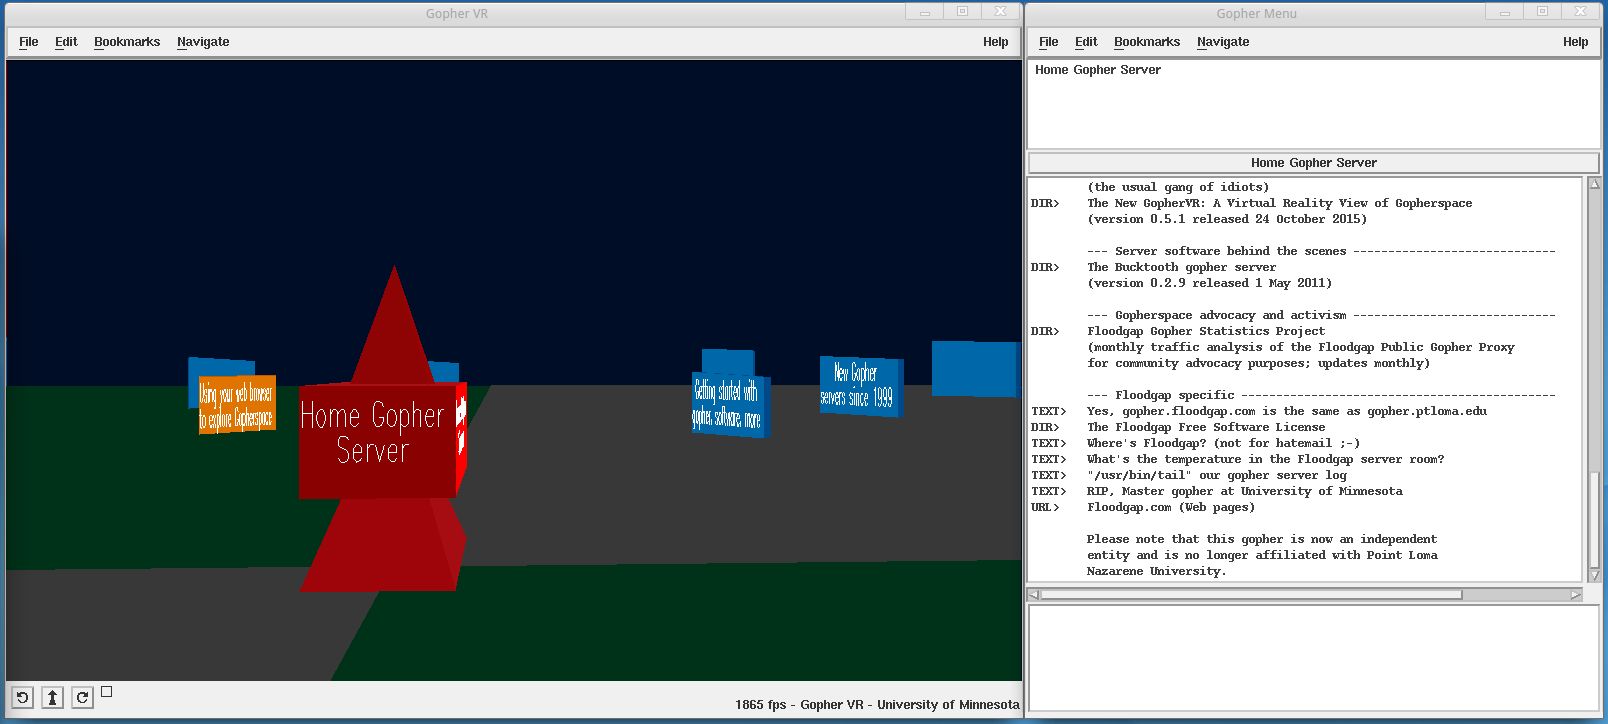The height and width of the screenshot is (724, 1608).
Task: Click the top path field showing Home Gopher Server
Action: [1313, 104]
